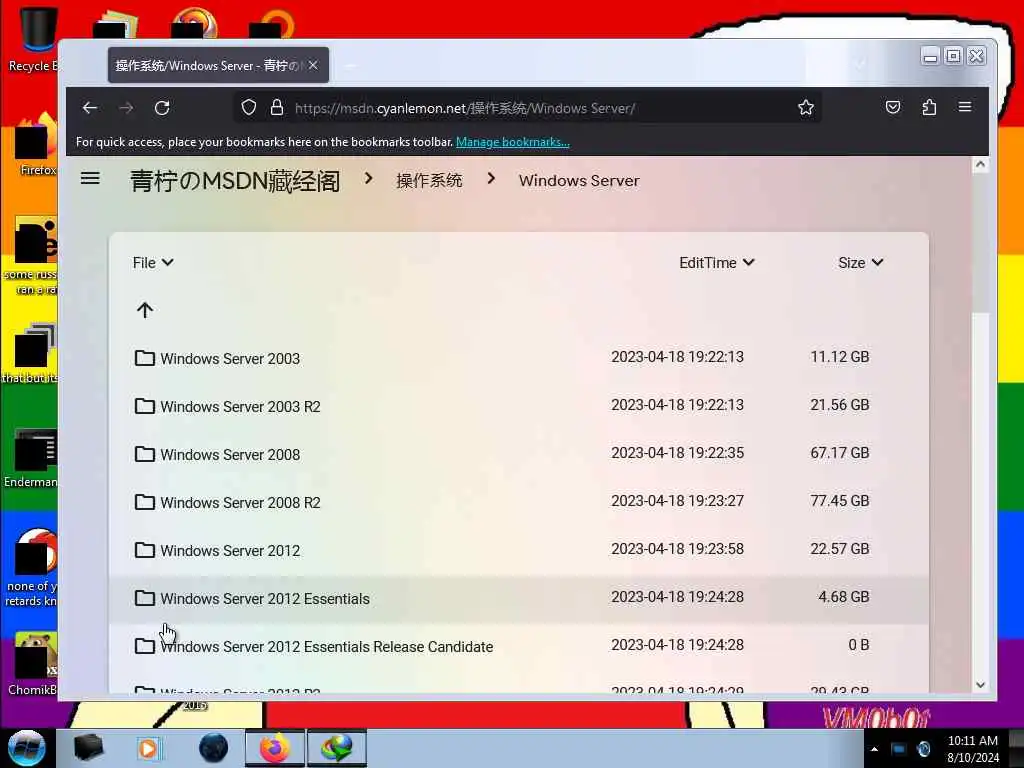Select the Enderman desktop icon
This screenshot has width=1024, height=768.
(33, 457)
